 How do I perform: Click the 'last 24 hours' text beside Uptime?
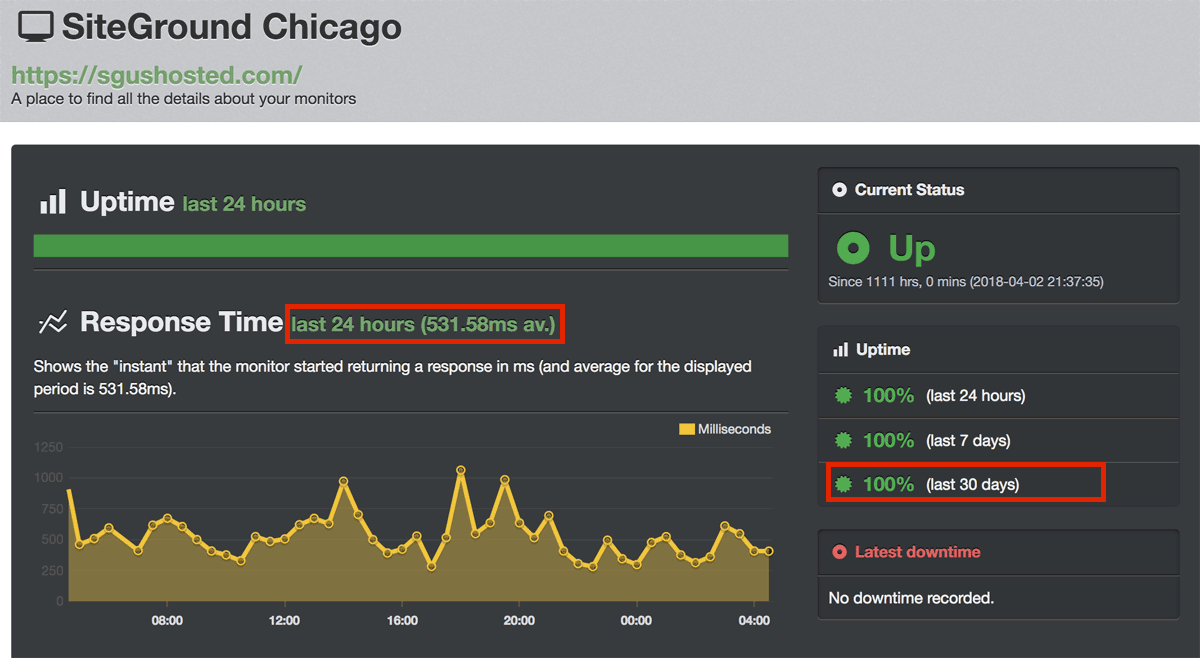tap(244, 204)
